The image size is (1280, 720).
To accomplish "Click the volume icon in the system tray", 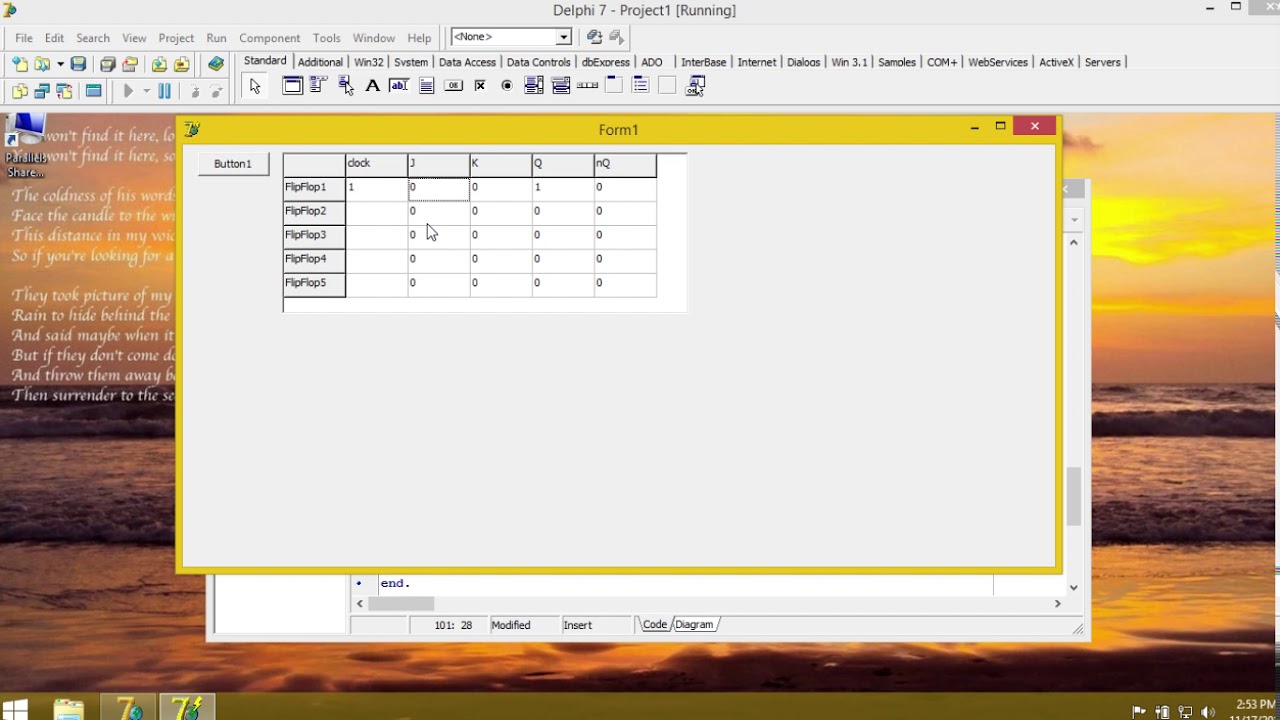I will 1208,712.
